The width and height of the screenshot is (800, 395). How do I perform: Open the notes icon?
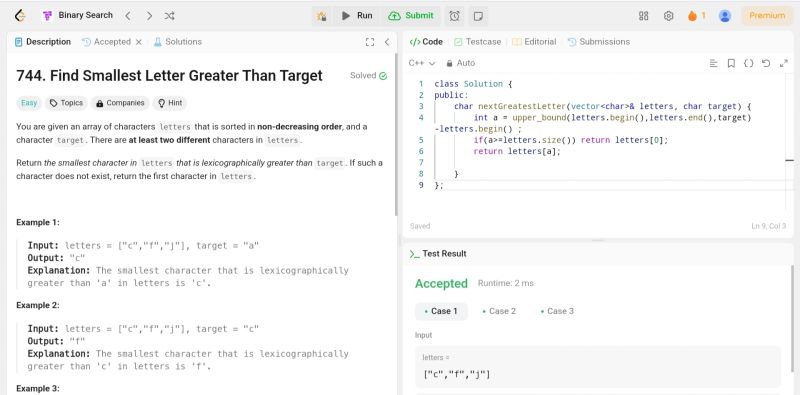478,16
